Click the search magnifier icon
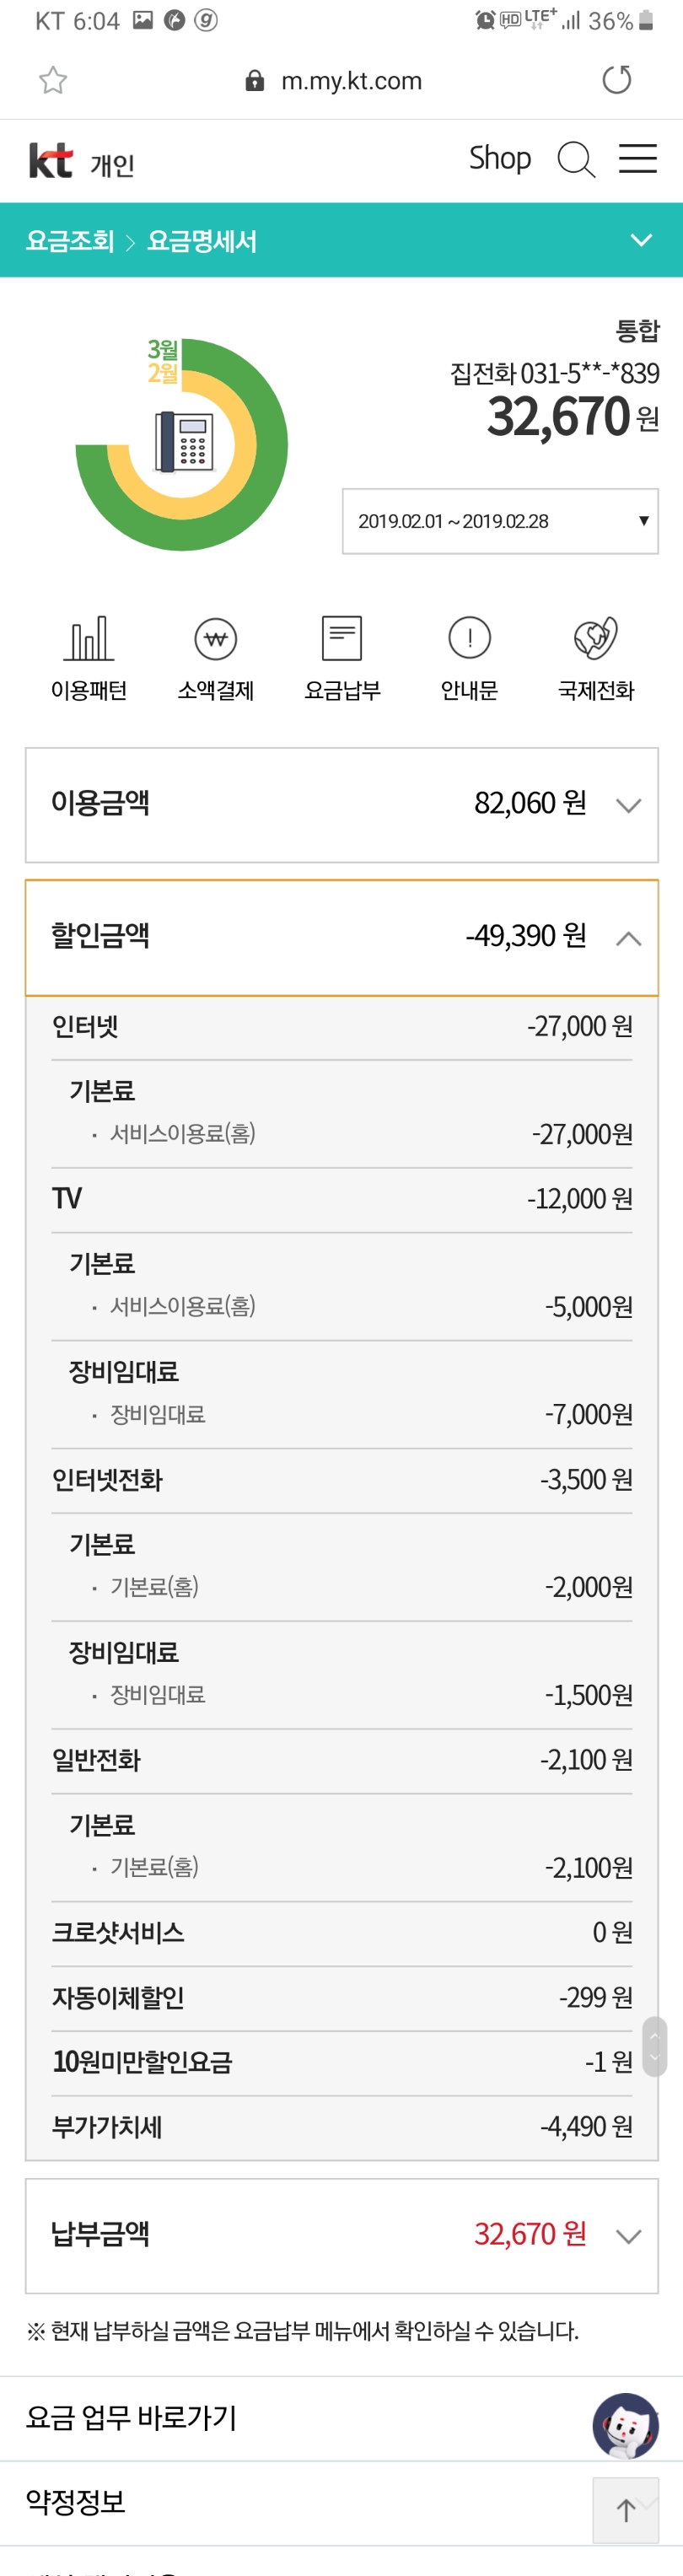The height and width of the screenshot is (2576, 683). pos(576,159)
